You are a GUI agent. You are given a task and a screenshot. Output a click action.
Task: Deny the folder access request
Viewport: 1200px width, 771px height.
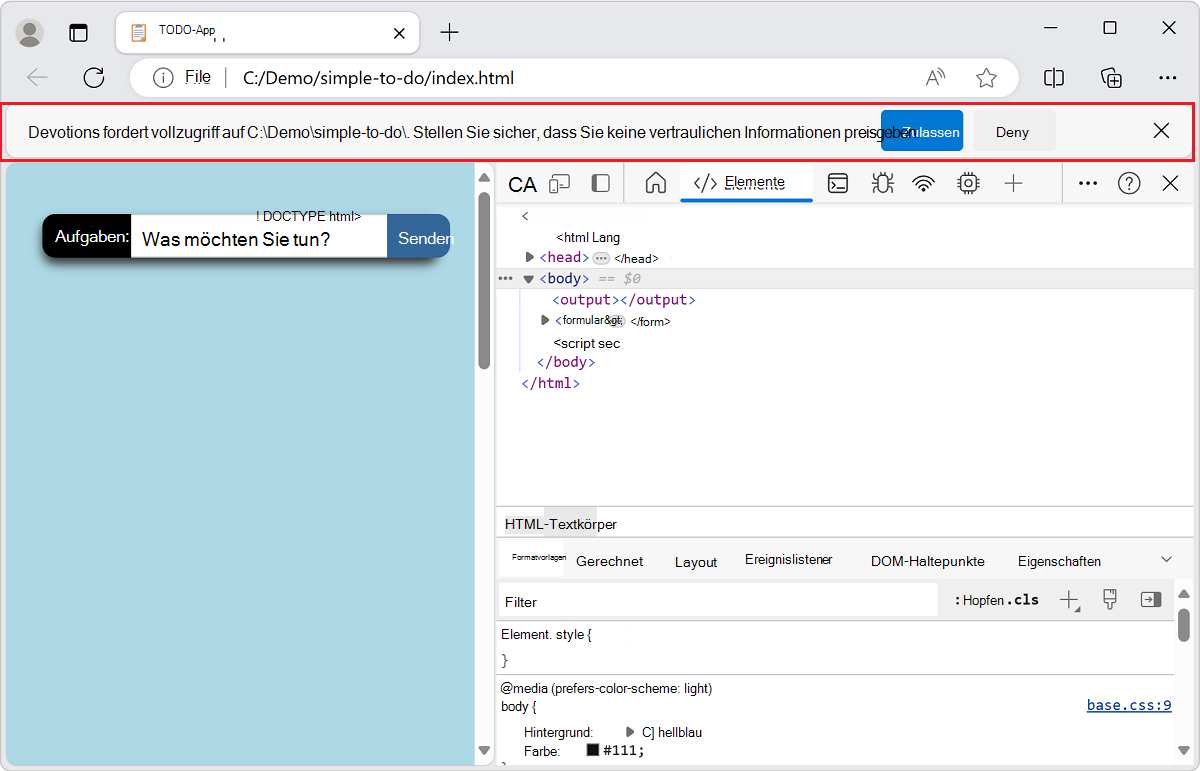pos(1013,131)
